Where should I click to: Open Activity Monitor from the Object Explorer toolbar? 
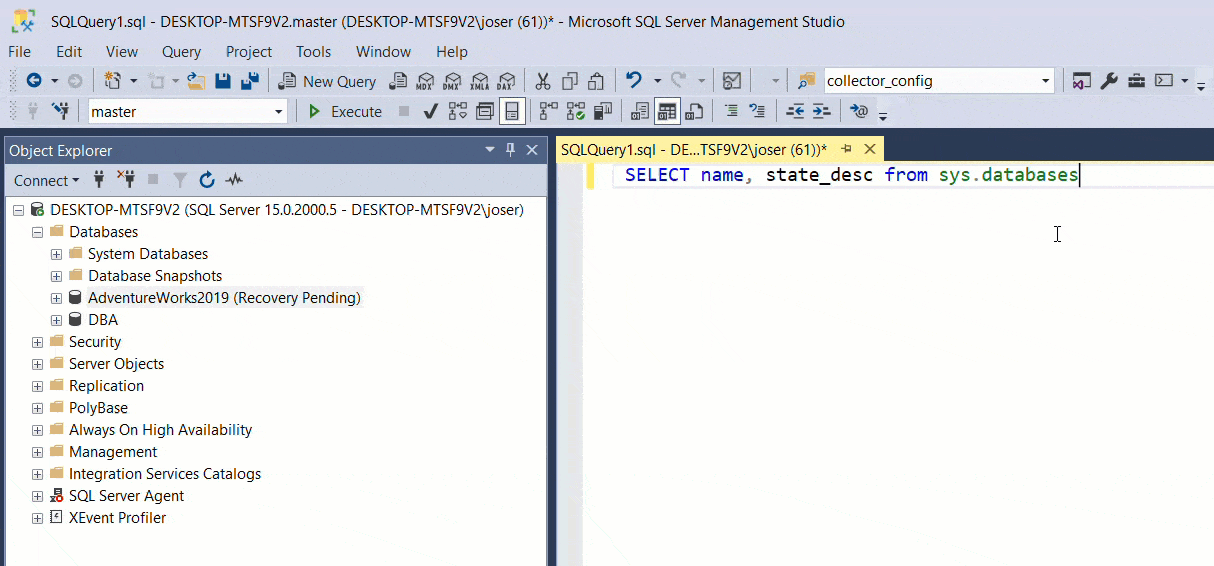click(x=234, y=180)
